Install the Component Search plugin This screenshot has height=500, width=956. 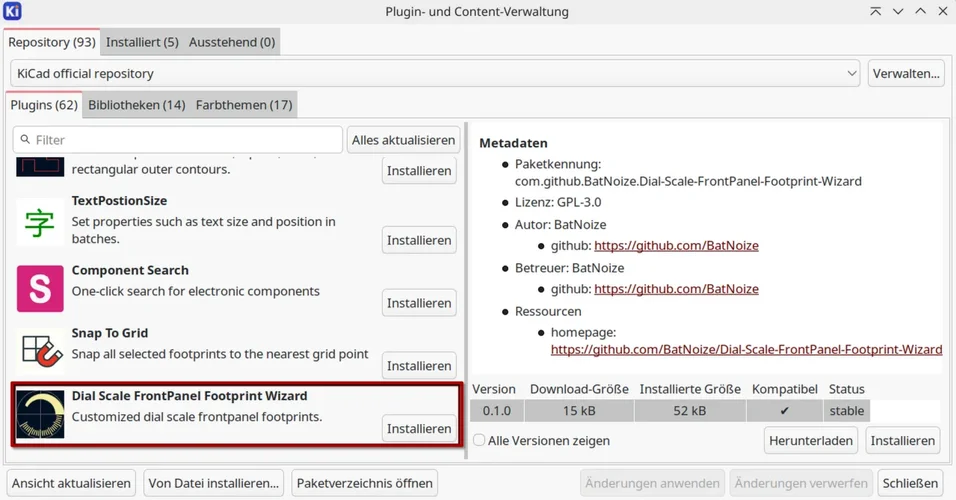coord(419,303)
